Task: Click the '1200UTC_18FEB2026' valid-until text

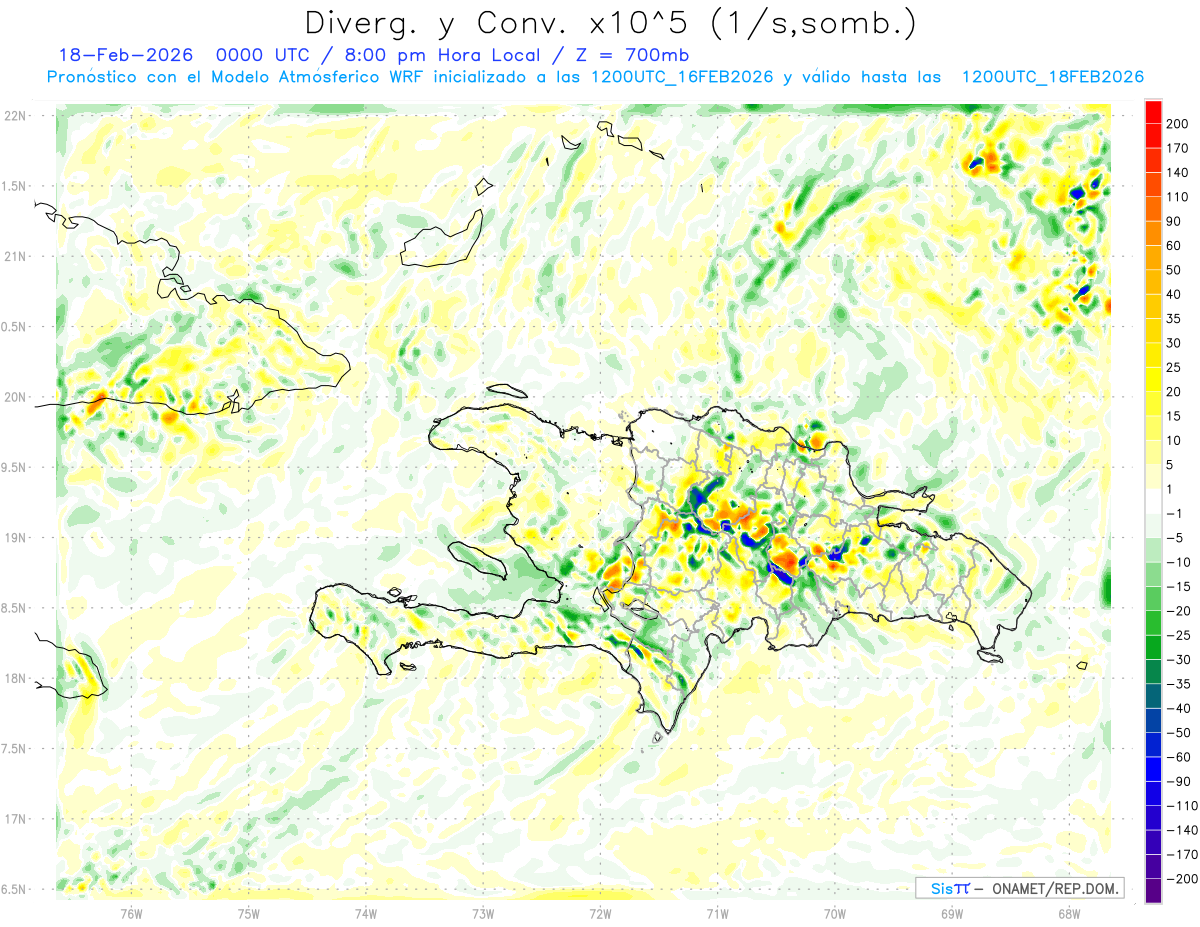Action: (1052, 77)
